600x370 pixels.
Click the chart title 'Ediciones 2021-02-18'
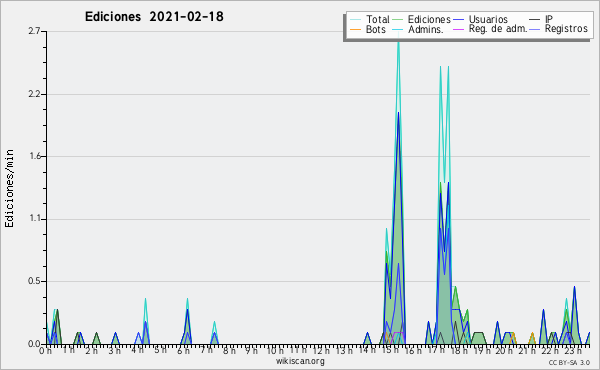click(154, 16)
